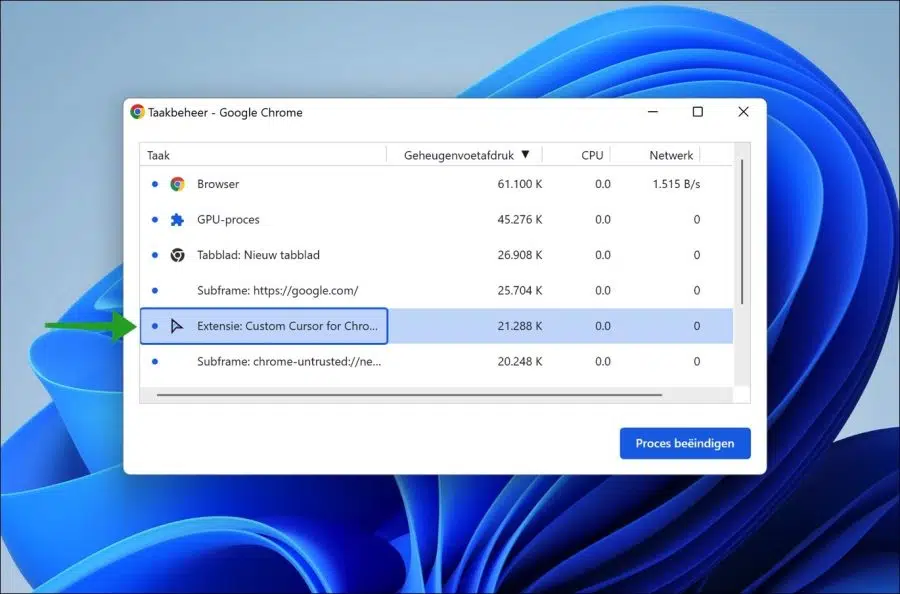Select the GPU-proces task row
This screenshot has width=900, height=594.
pyautogui.click(x=436, y=220)
